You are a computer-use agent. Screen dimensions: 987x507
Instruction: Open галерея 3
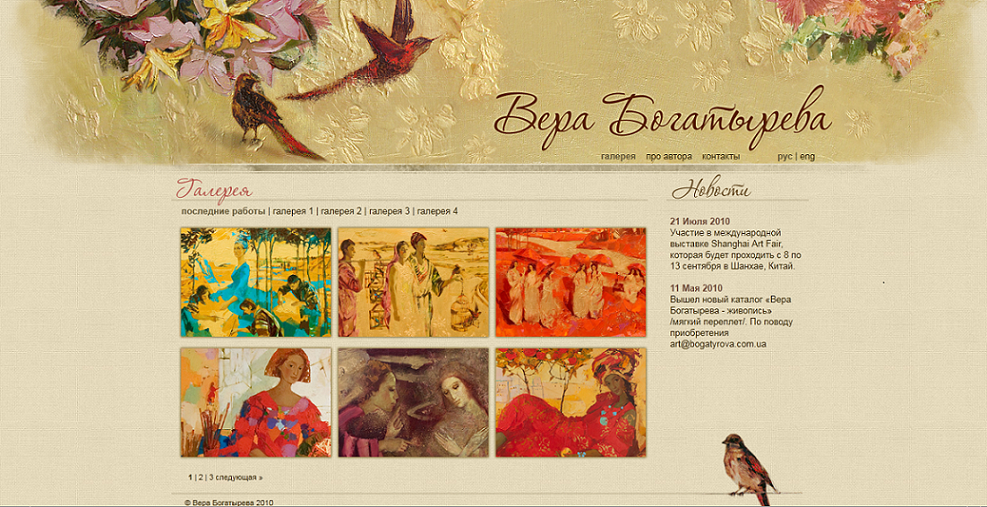389,212
